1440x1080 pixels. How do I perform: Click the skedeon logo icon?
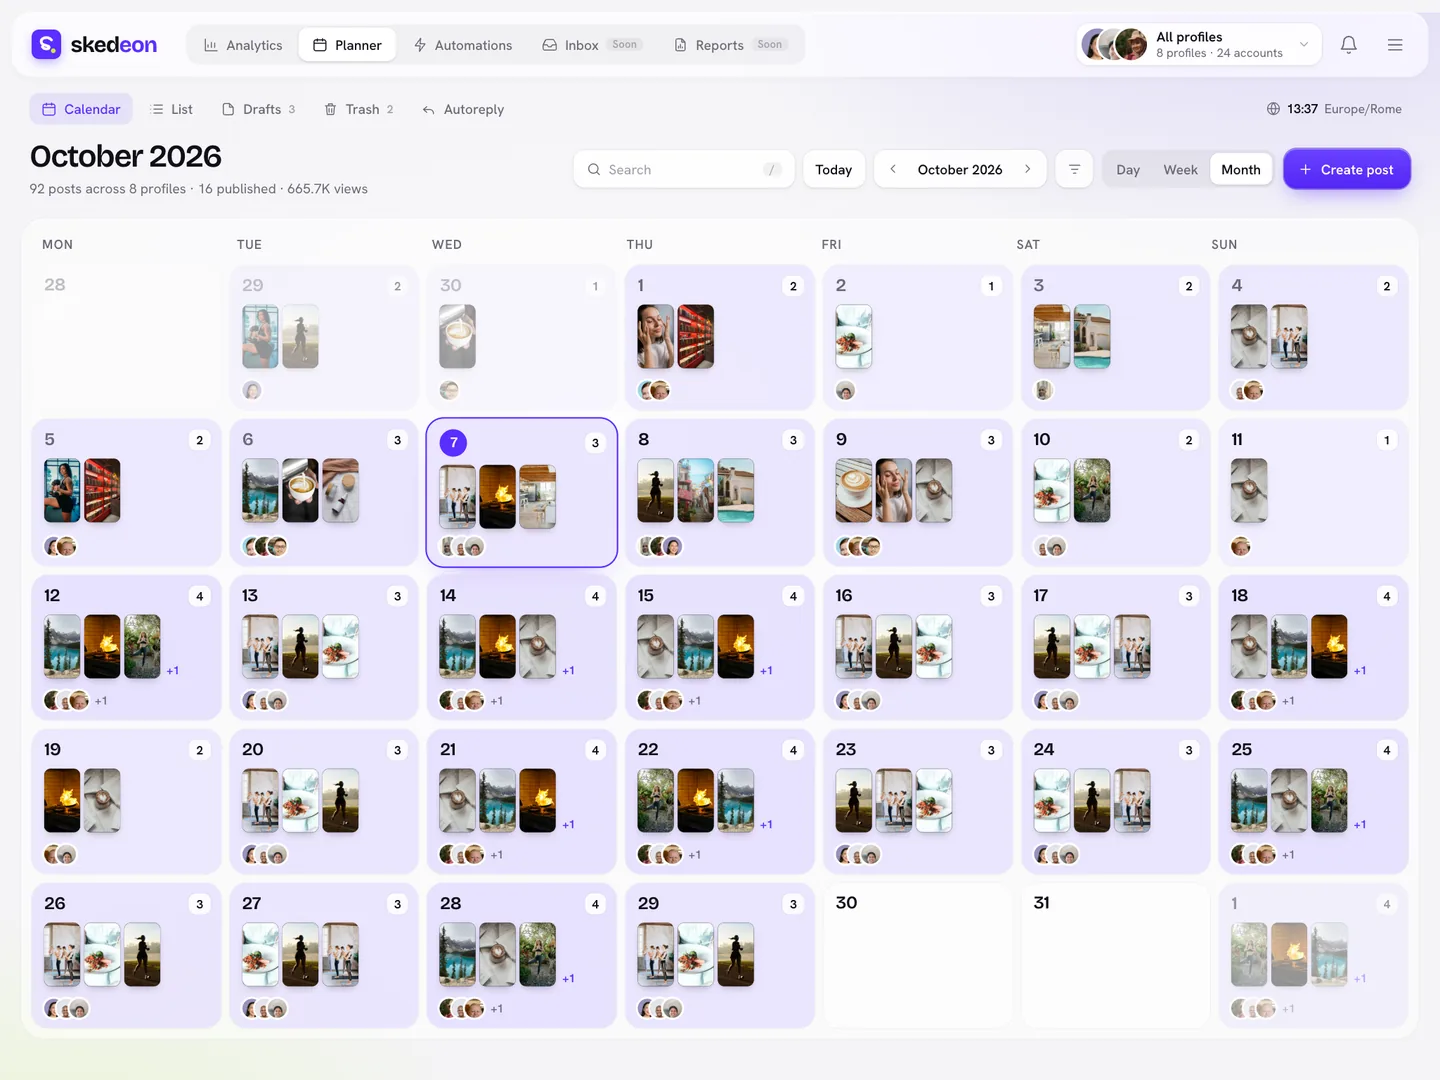(46, 44)
